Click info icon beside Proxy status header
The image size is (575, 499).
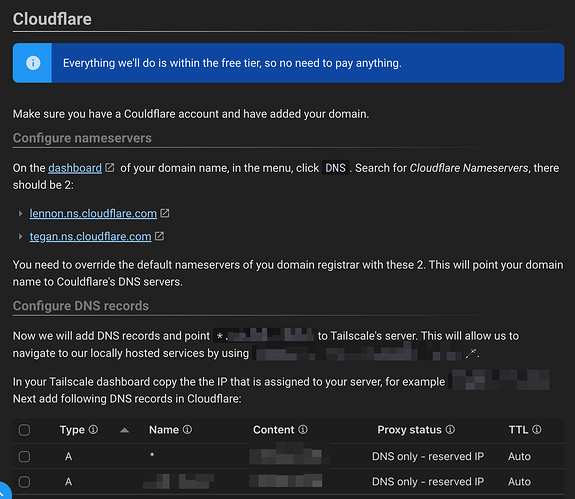coord(450,429)
